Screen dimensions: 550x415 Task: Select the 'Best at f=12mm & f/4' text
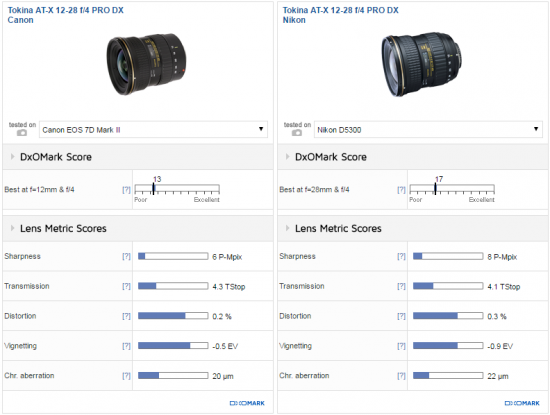[x=39, y=189]
